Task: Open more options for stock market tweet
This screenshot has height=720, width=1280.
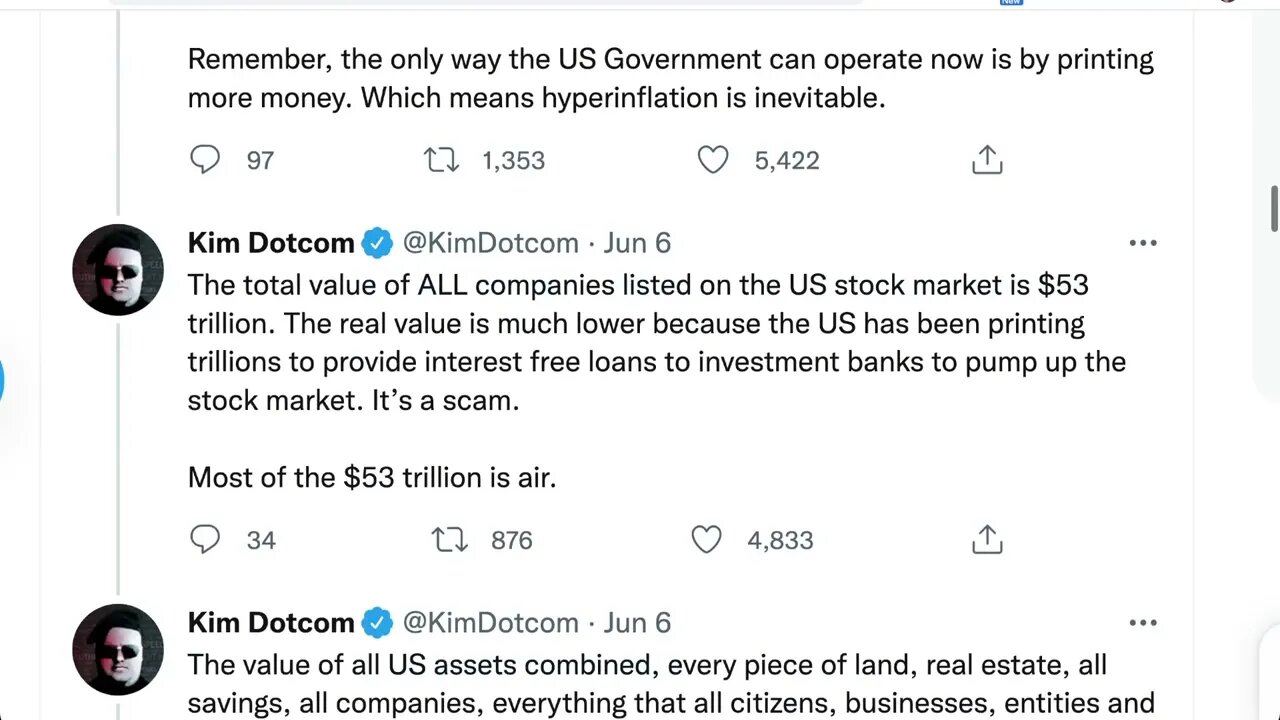Action: tap(1142, 243)
